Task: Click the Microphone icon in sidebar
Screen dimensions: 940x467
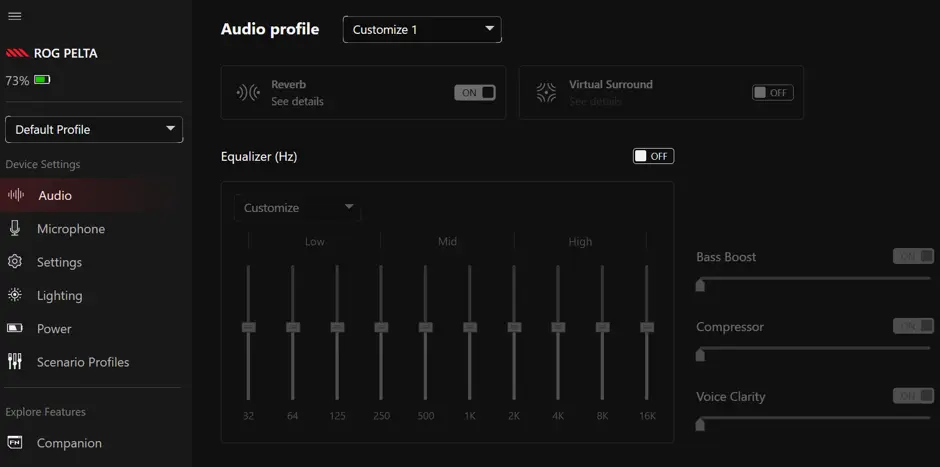Action: pos(15,228)
